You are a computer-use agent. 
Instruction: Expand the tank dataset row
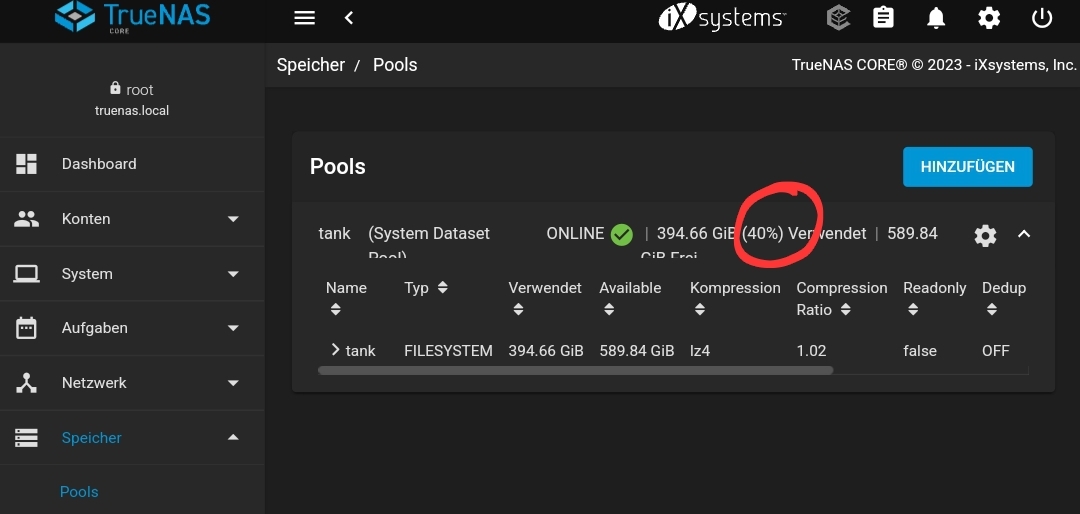coord(336,350)
